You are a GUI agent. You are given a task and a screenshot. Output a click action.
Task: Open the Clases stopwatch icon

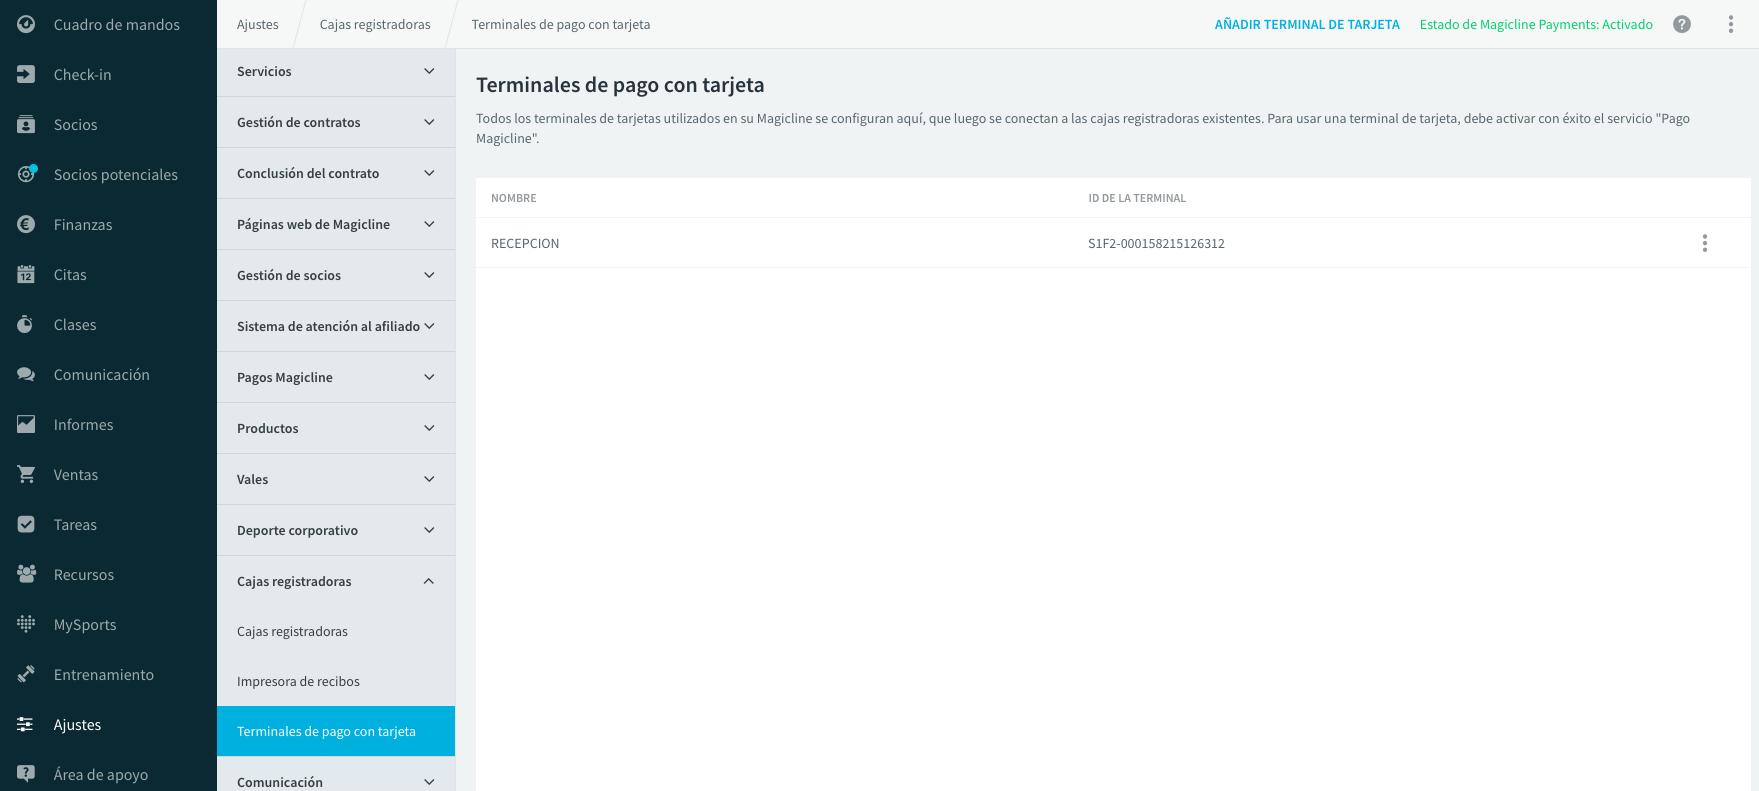point(26,324)
